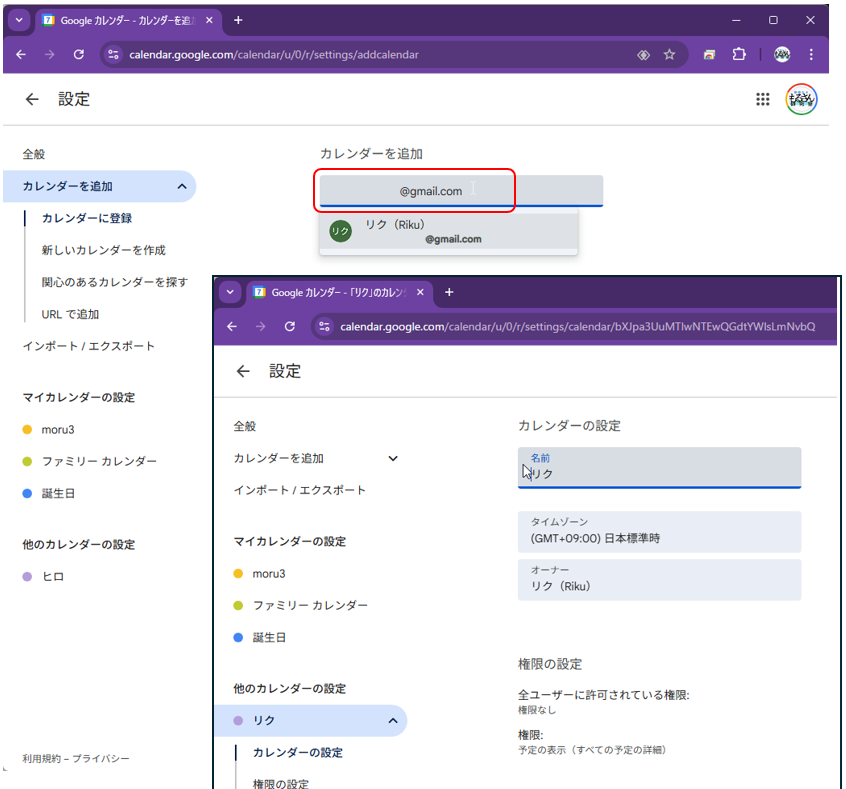Go back from settings in the リク calendar window

[243, 372]
